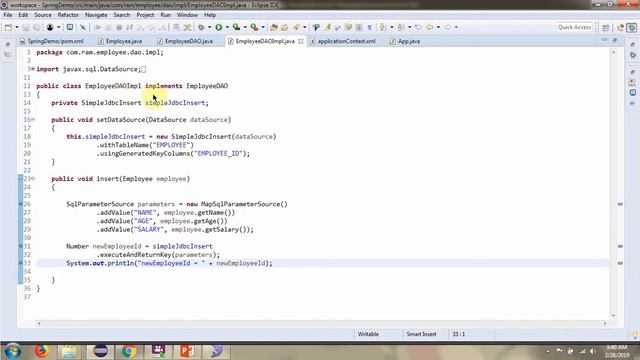Switch to applicationContext.xml editor tab
Image resolution: width=640 pixels, height=360 pixels.
(x=343, y=41)
